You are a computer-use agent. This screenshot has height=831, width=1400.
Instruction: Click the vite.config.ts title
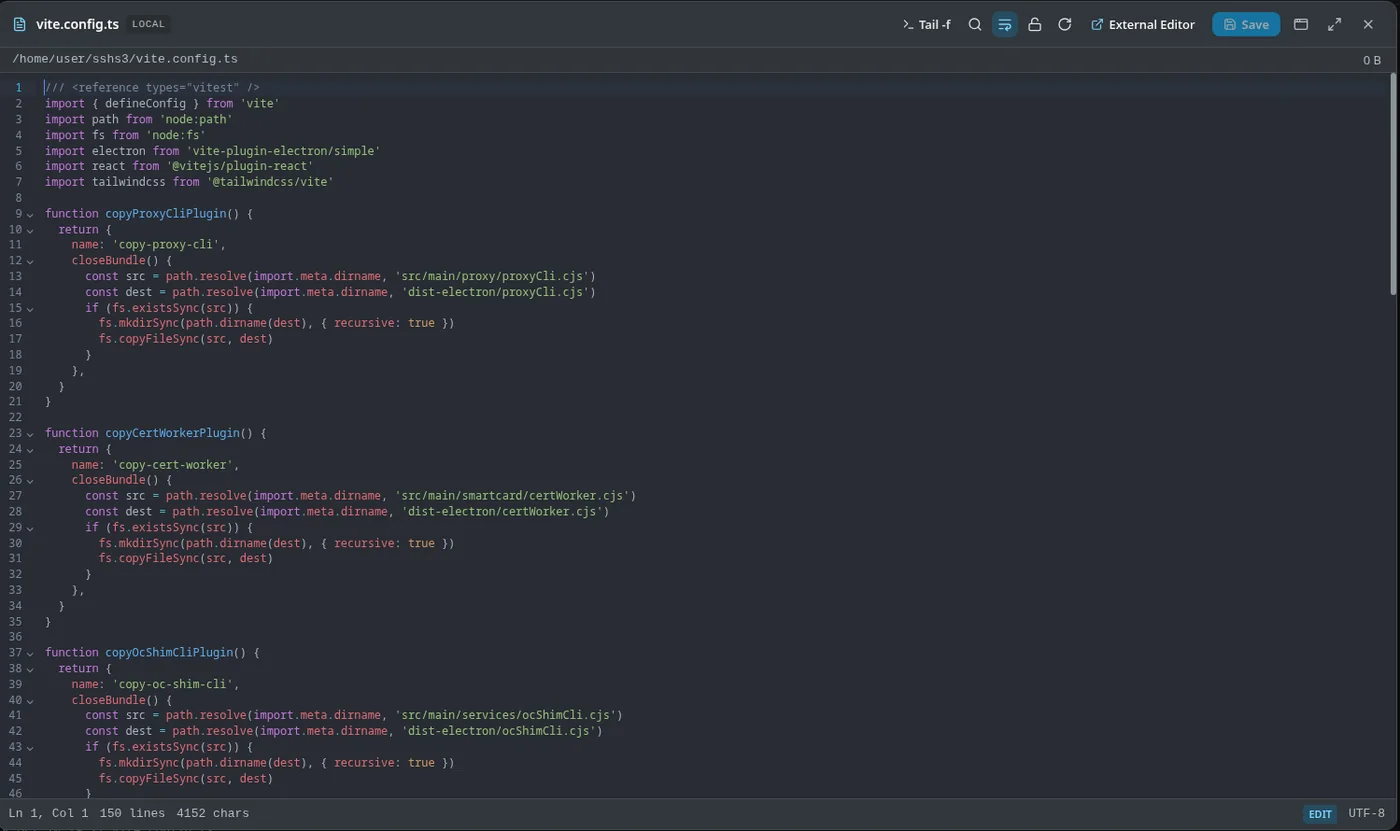(x=77, y=24)
